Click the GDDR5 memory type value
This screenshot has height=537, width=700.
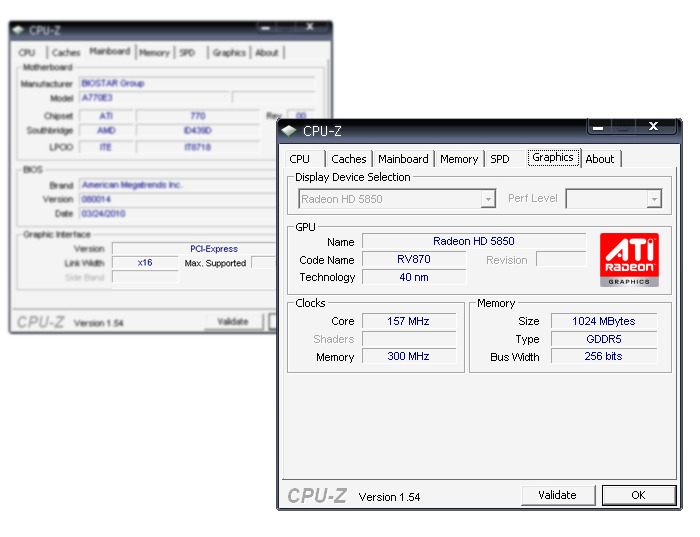pos(604,339)
